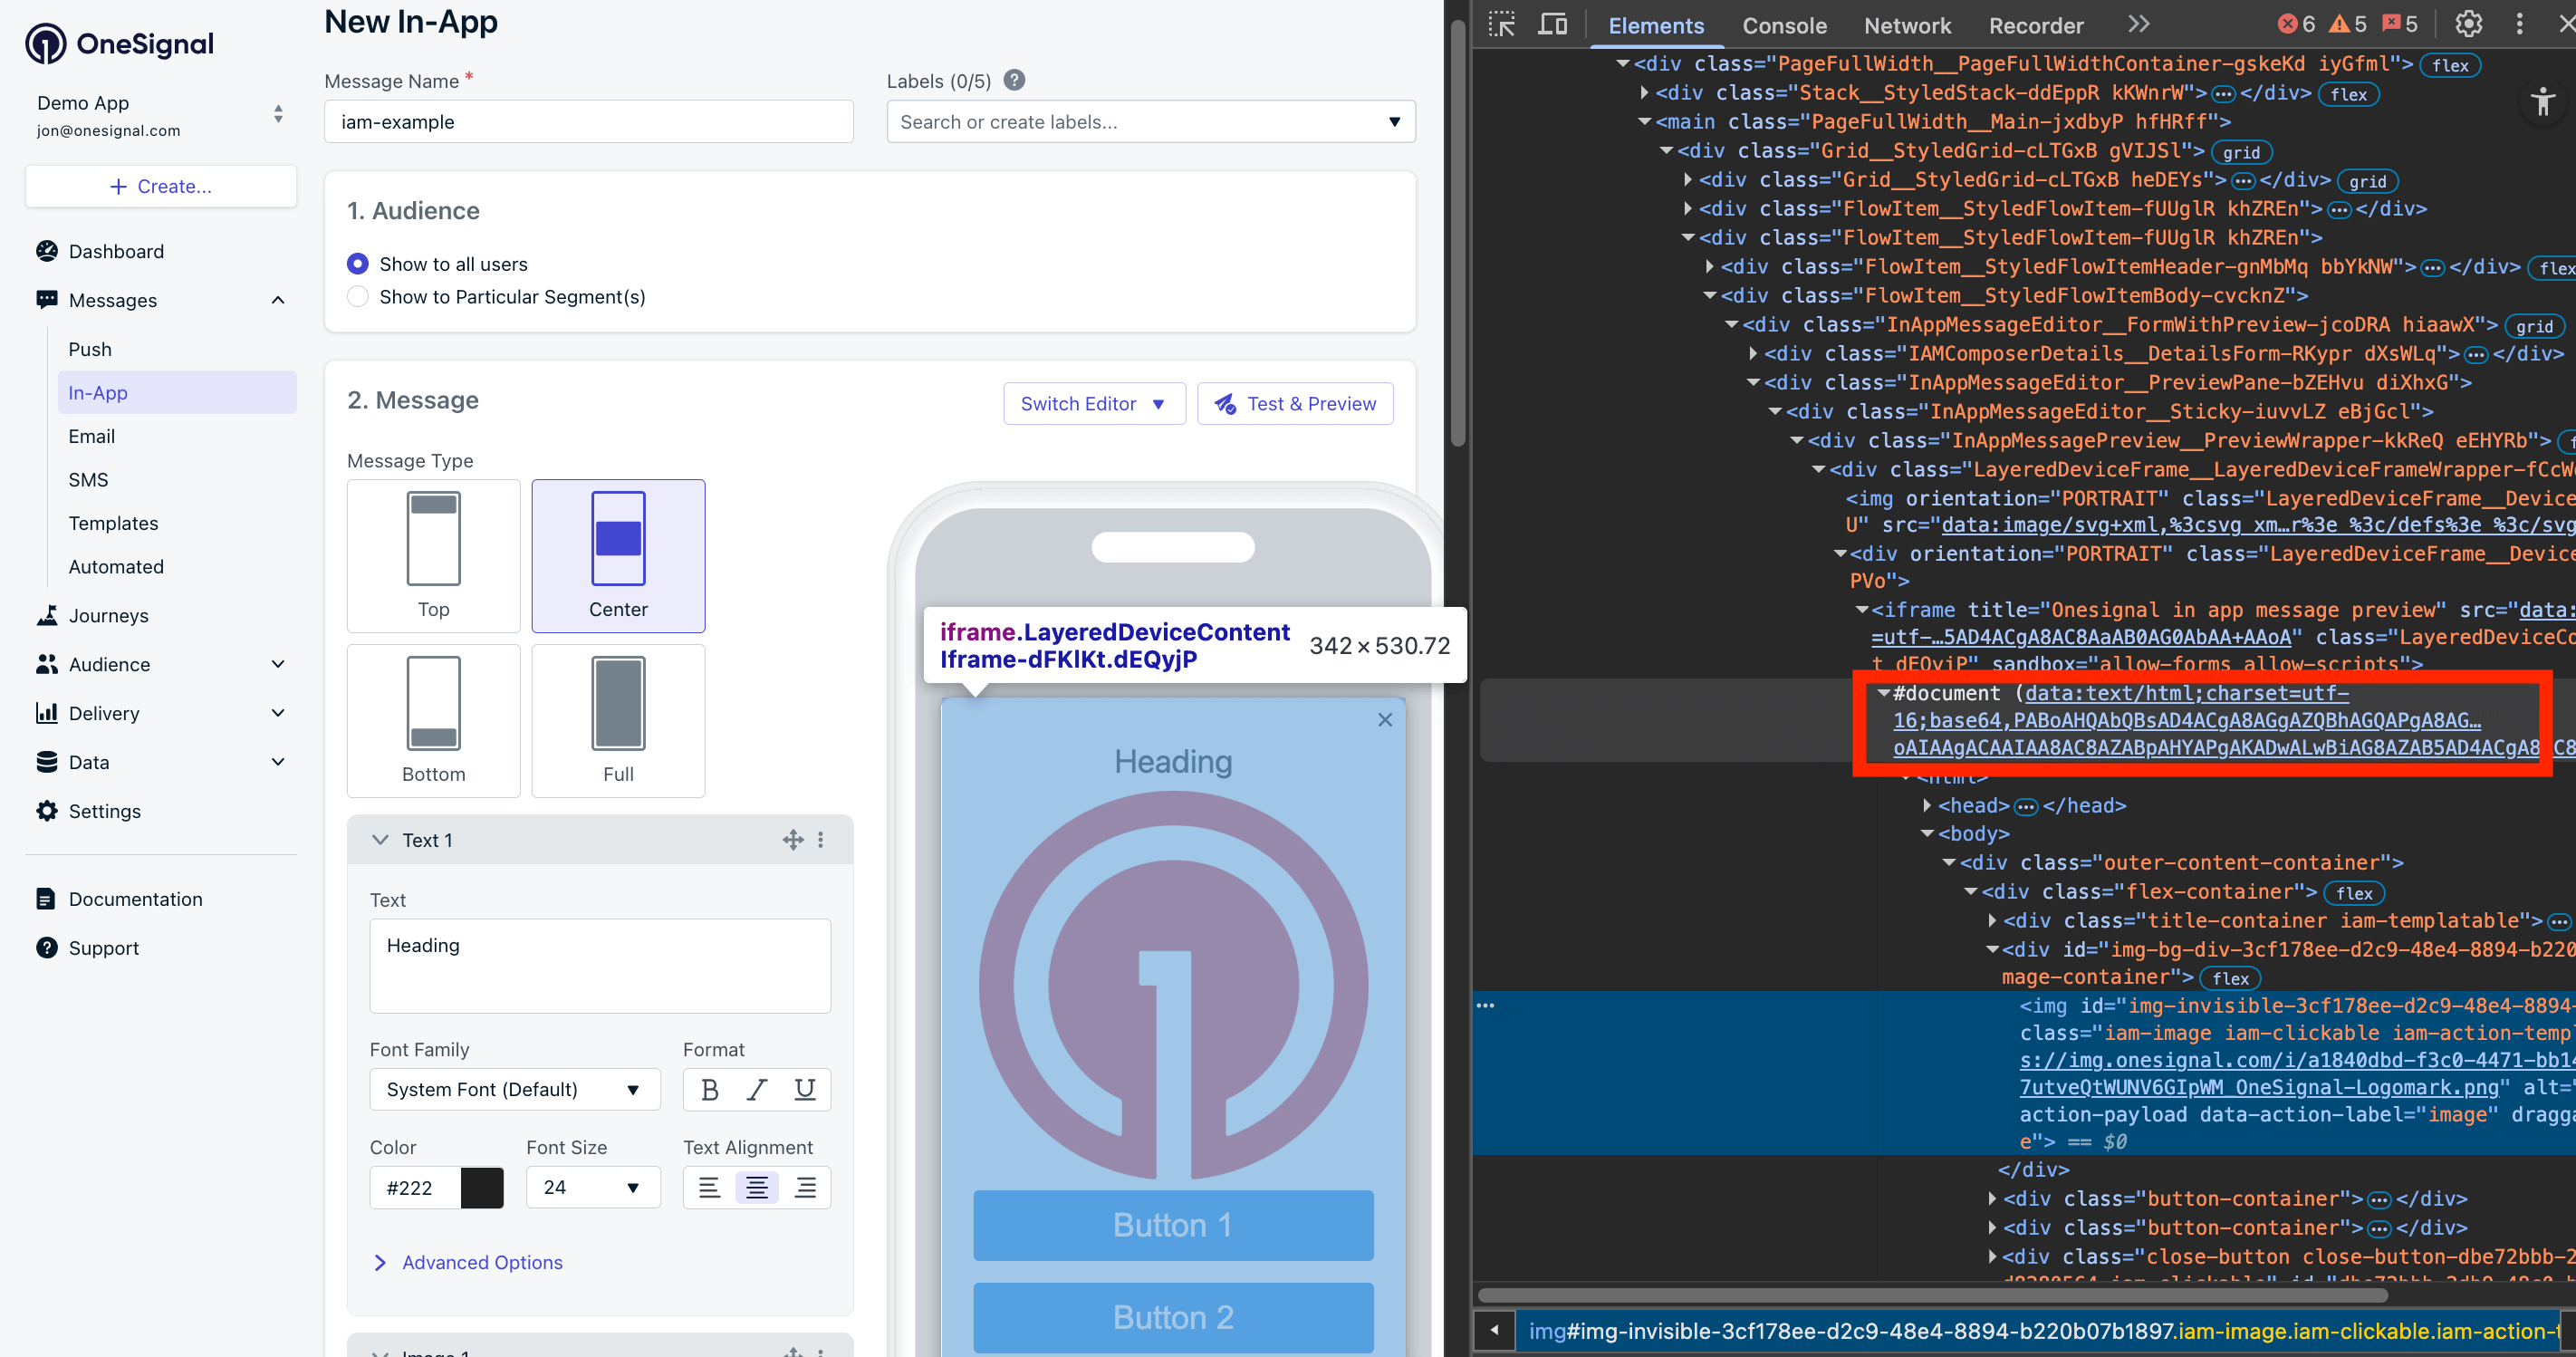Toggle underline text format
Screen dimensions: 2576x1357
tap(805, 1089)
